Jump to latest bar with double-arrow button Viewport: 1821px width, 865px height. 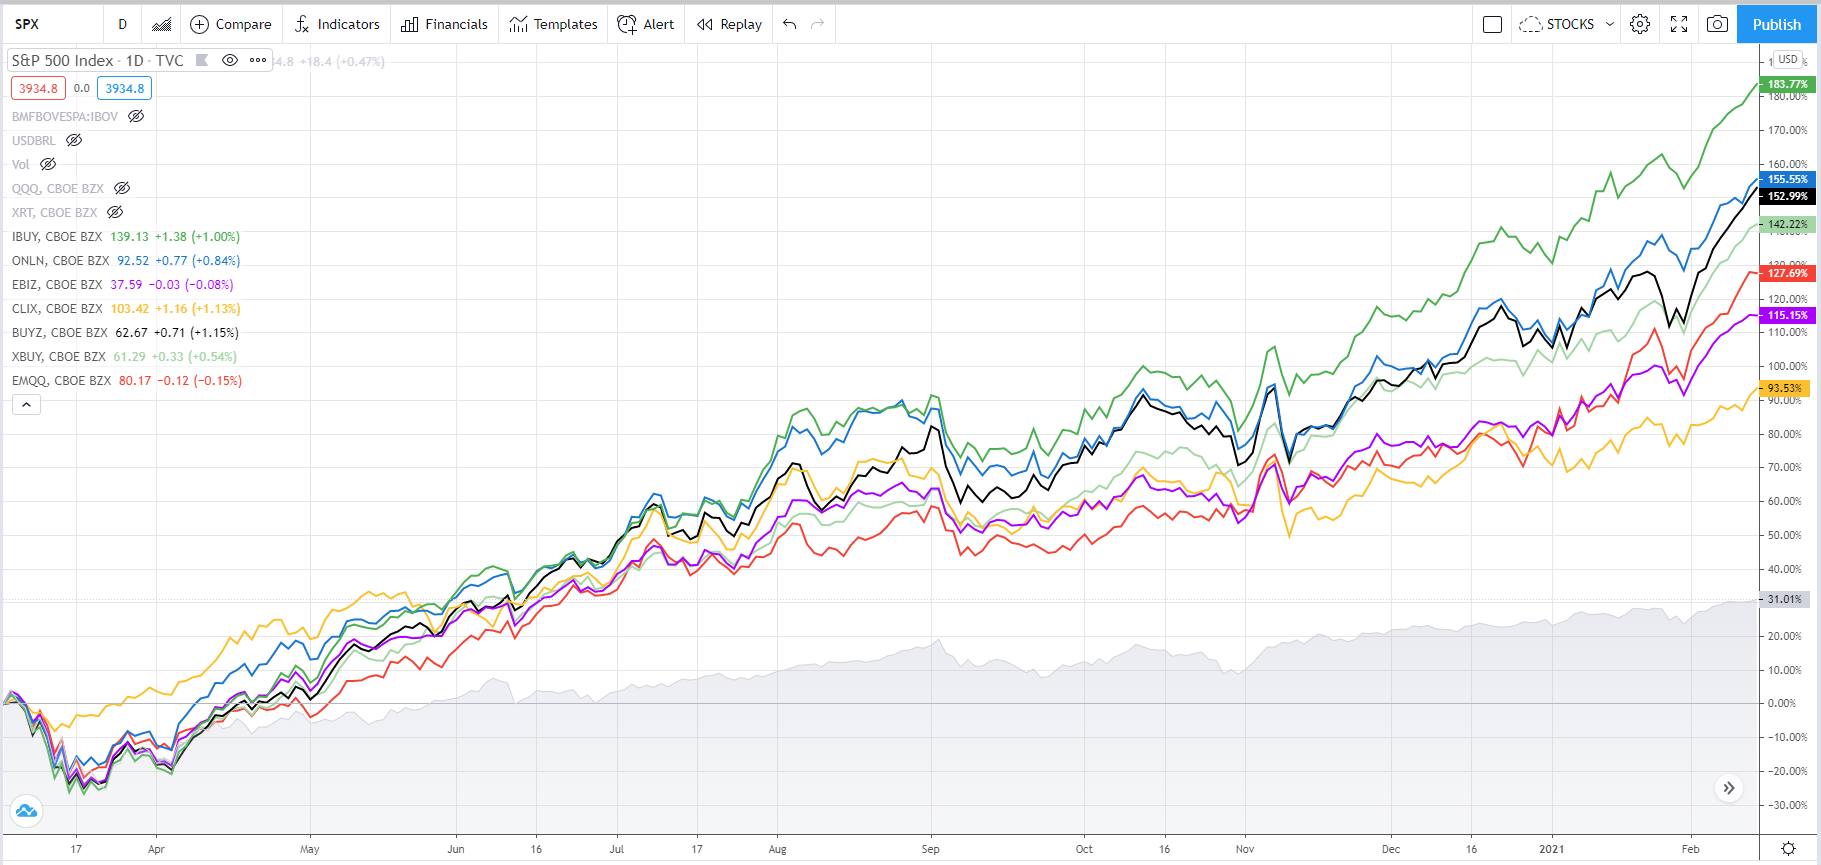click(x=1729, y=788)
